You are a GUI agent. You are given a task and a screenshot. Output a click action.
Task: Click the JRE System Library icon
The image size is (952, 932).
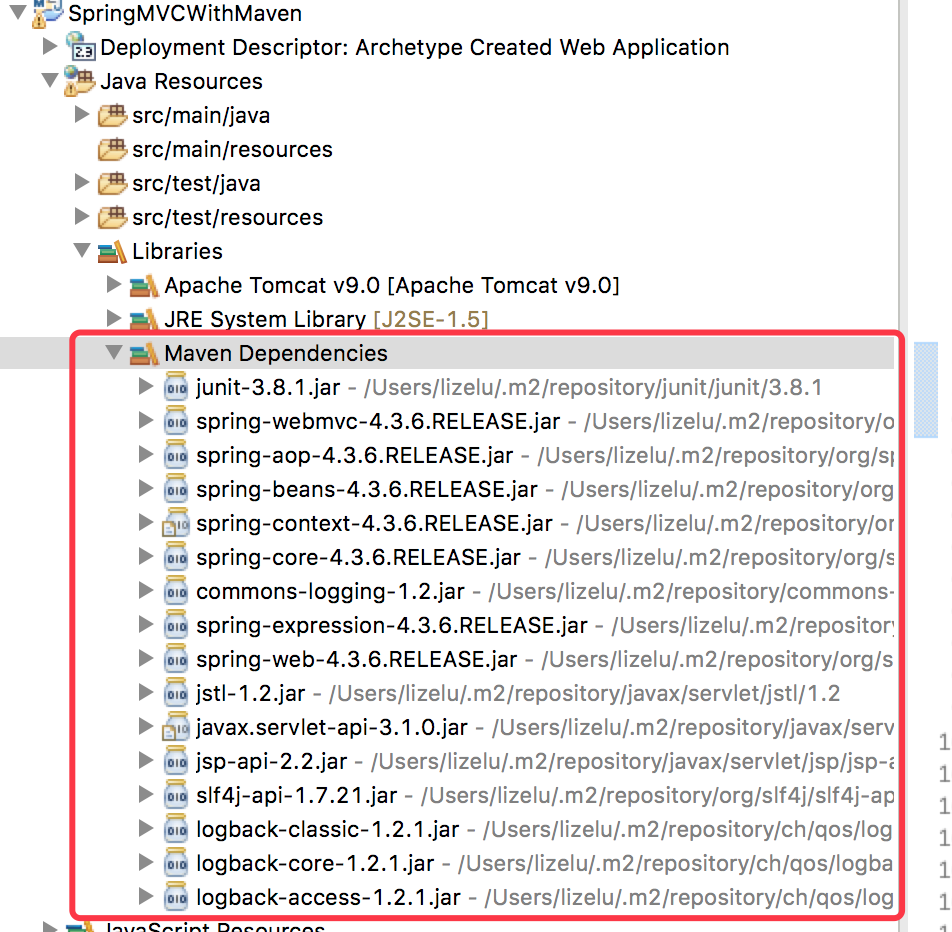coord(144,319)
